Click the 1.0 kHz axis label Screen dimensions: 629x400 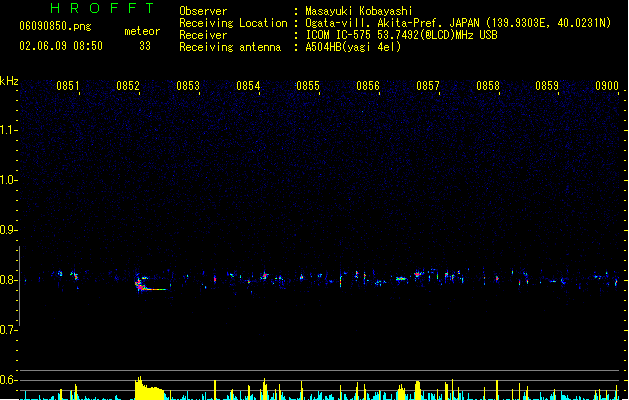tap(8, 180)
